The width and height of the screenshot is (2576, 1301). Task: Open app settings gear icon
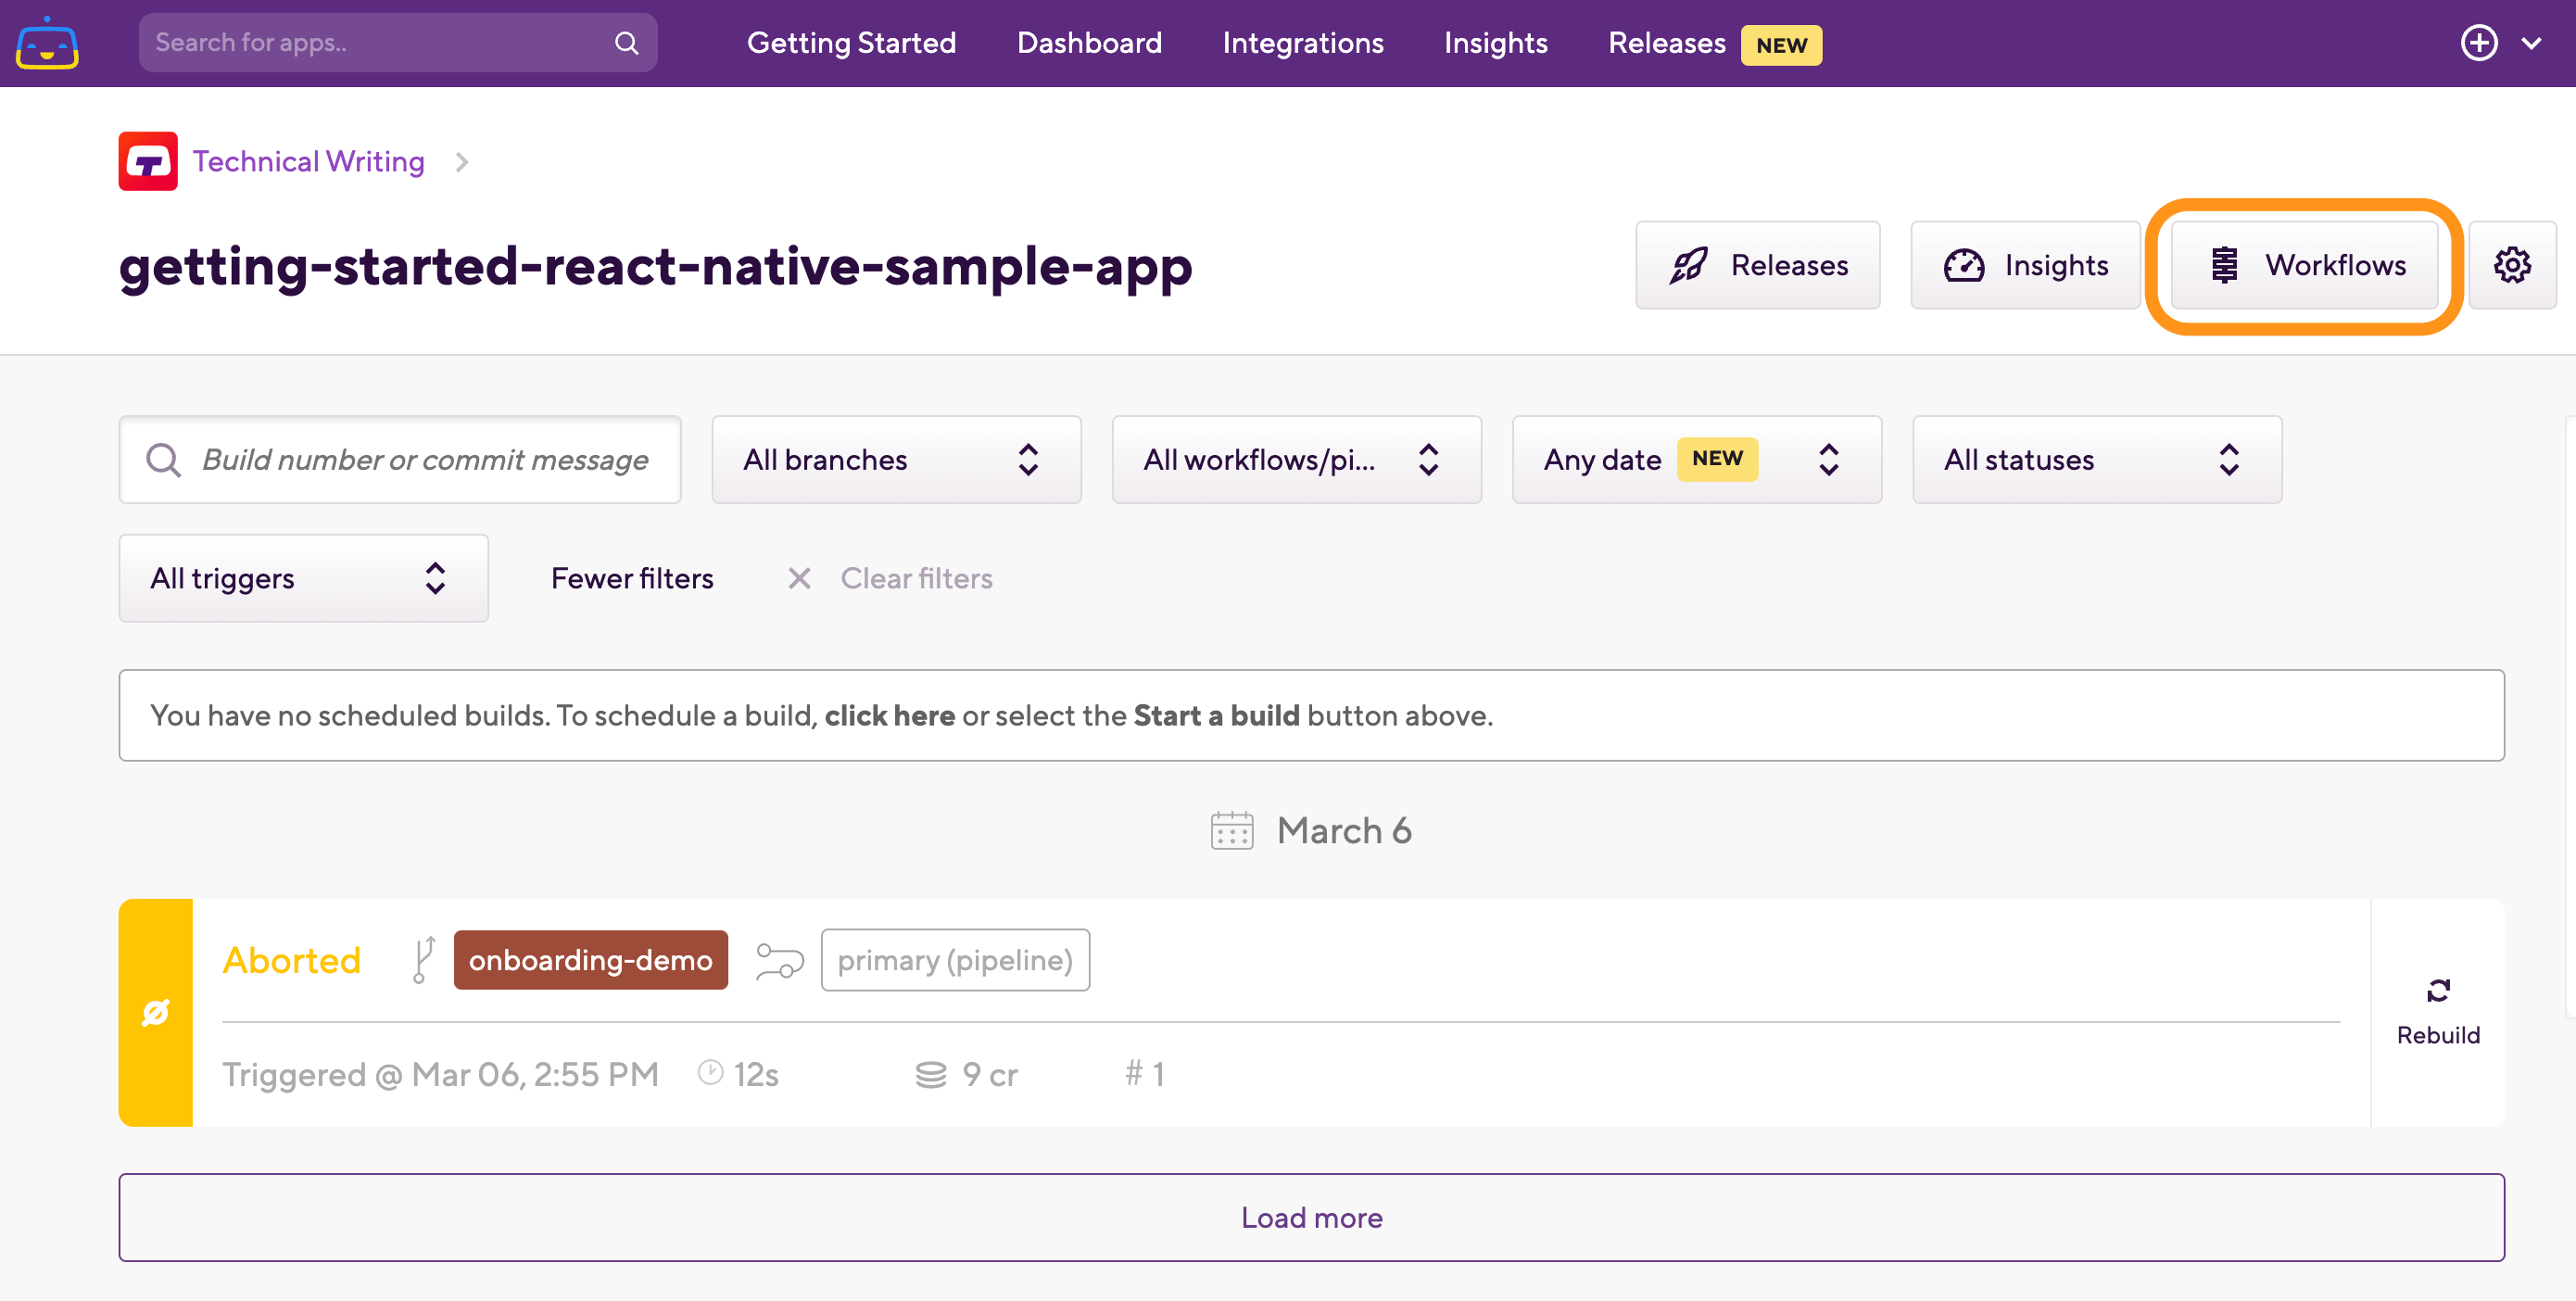pos(2511,265)
